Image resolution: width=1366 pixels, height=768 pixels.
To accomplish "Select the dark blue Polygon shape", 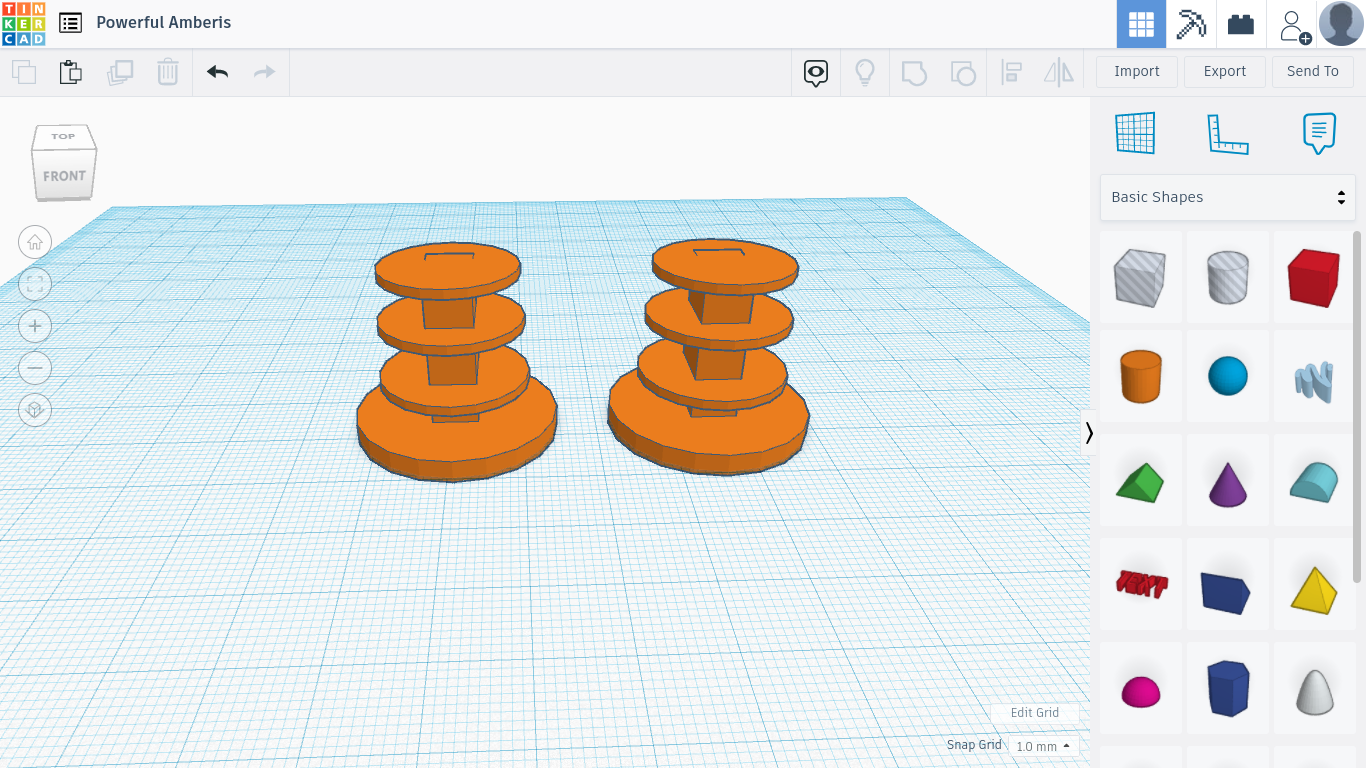I will pos(1228,688).
